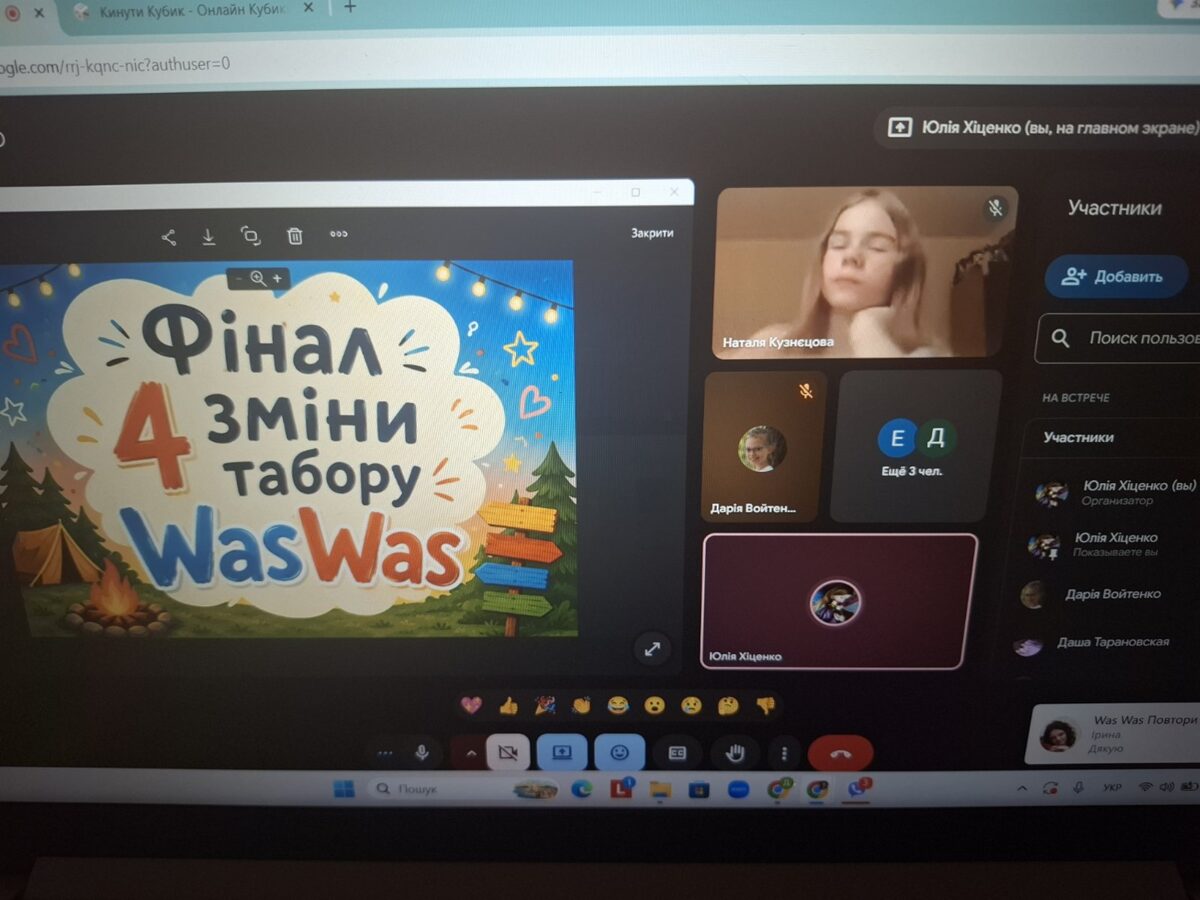Rotate the picture using the viewer toolbar

point(250,236)
